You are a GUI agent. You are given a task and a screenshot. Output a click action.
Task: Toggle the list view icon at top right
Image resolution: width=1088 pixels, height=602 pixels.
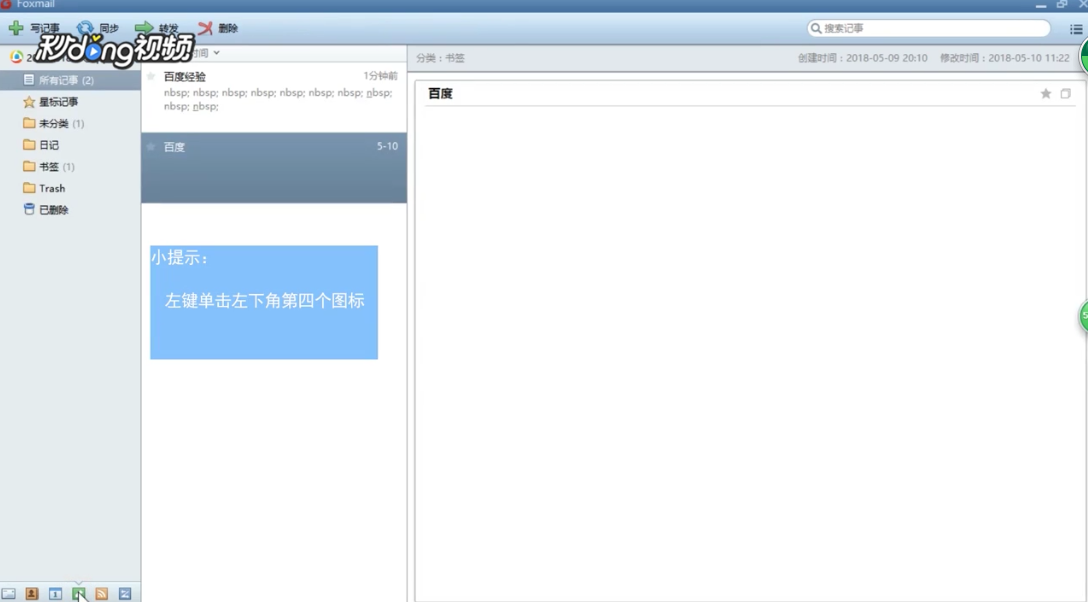coord(1077,28)
